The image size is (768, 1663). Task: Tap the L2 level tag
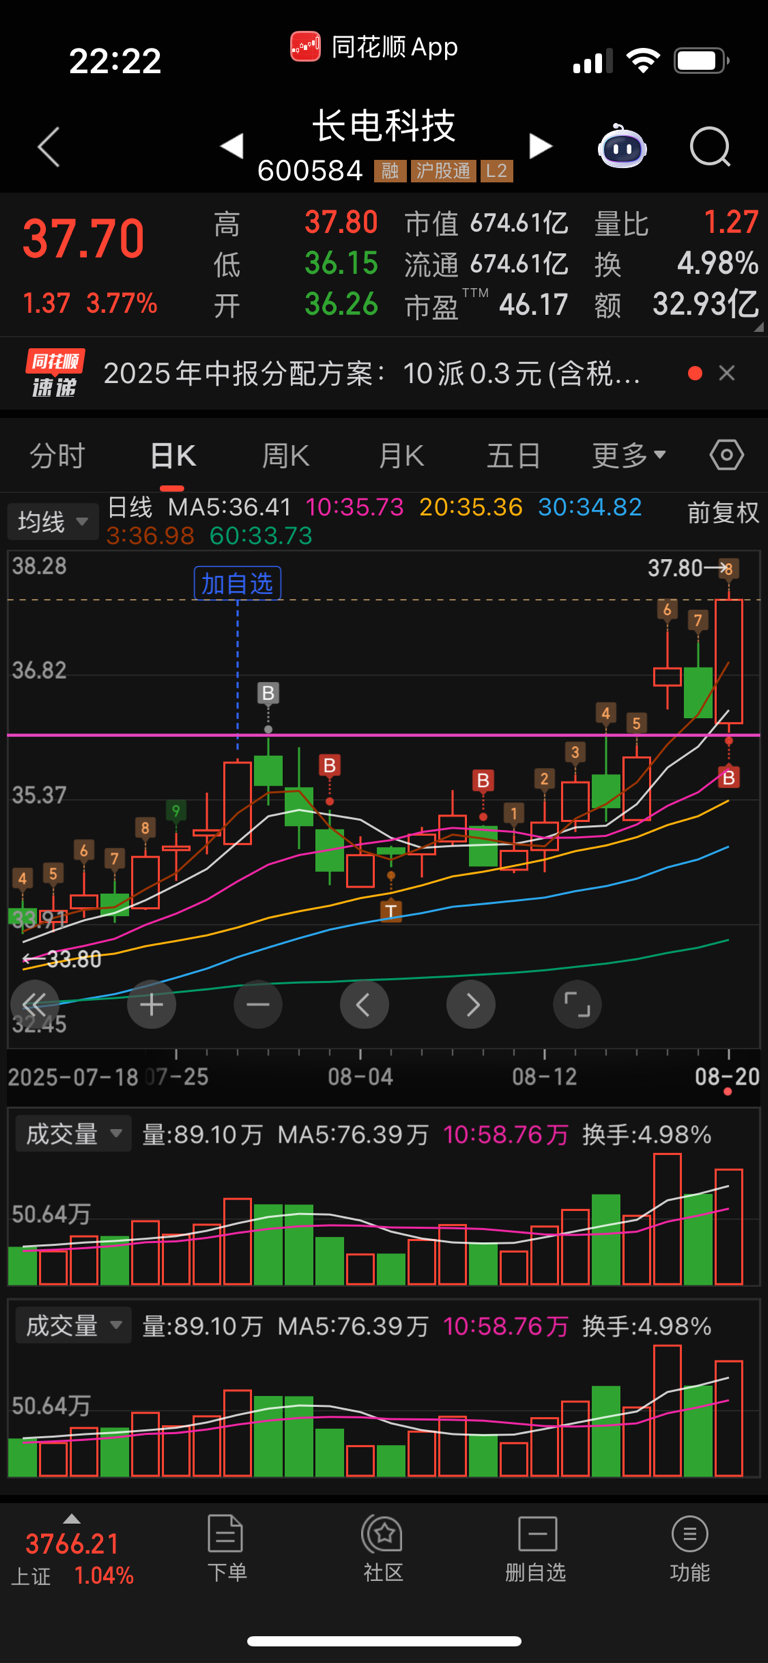click(x=497, y=171)
